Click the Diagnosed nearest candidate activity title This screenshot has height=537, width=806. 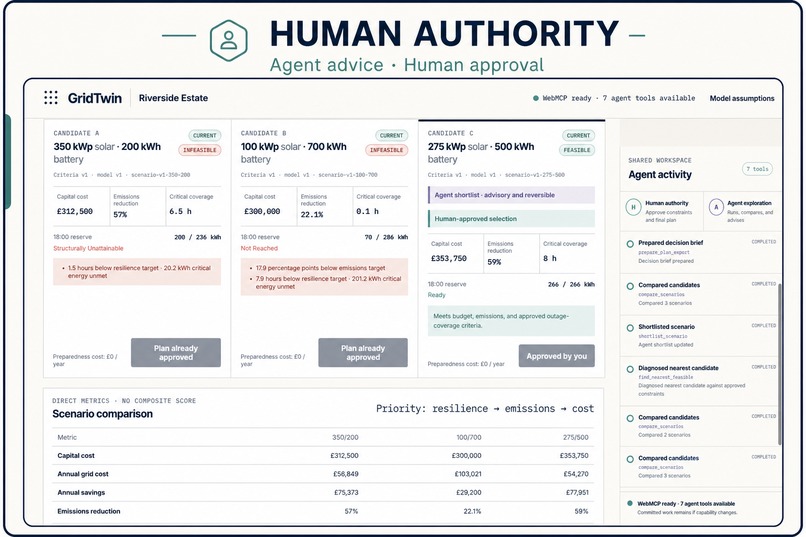click(x=678, y=368)
